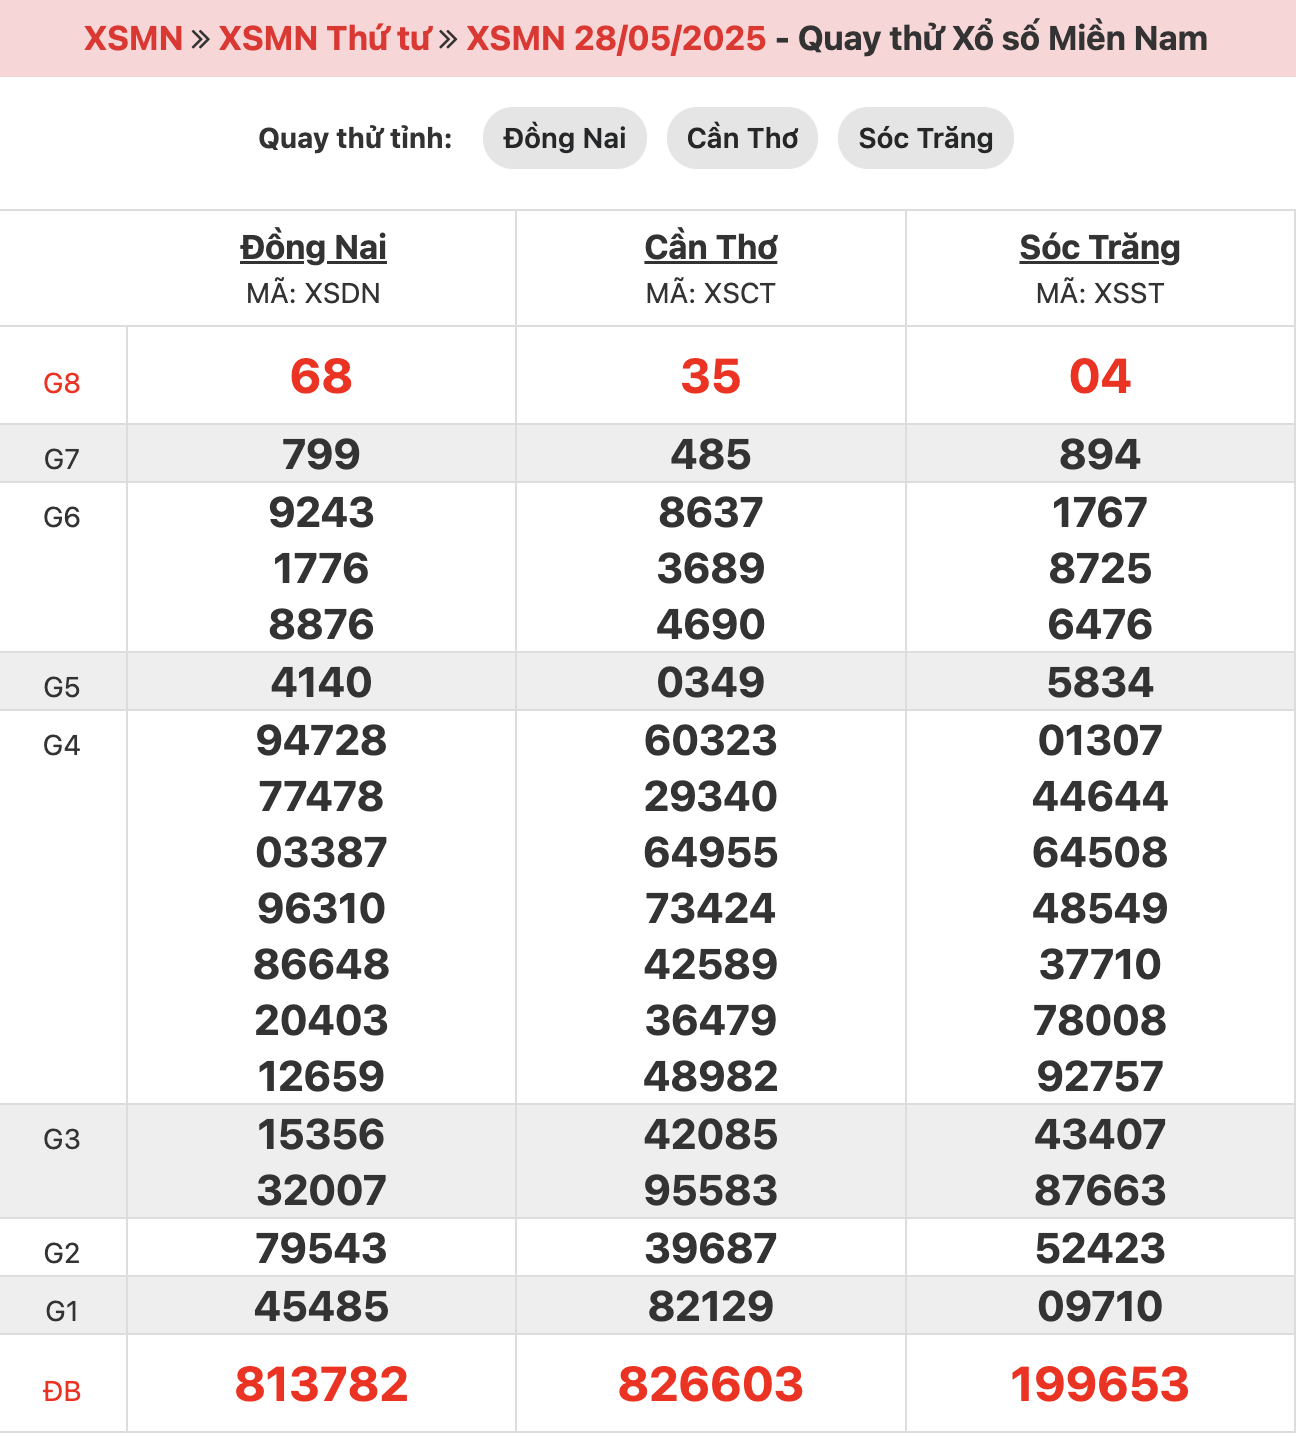
Task: Click the G1 row label
Action: (x=62, y=1311)
